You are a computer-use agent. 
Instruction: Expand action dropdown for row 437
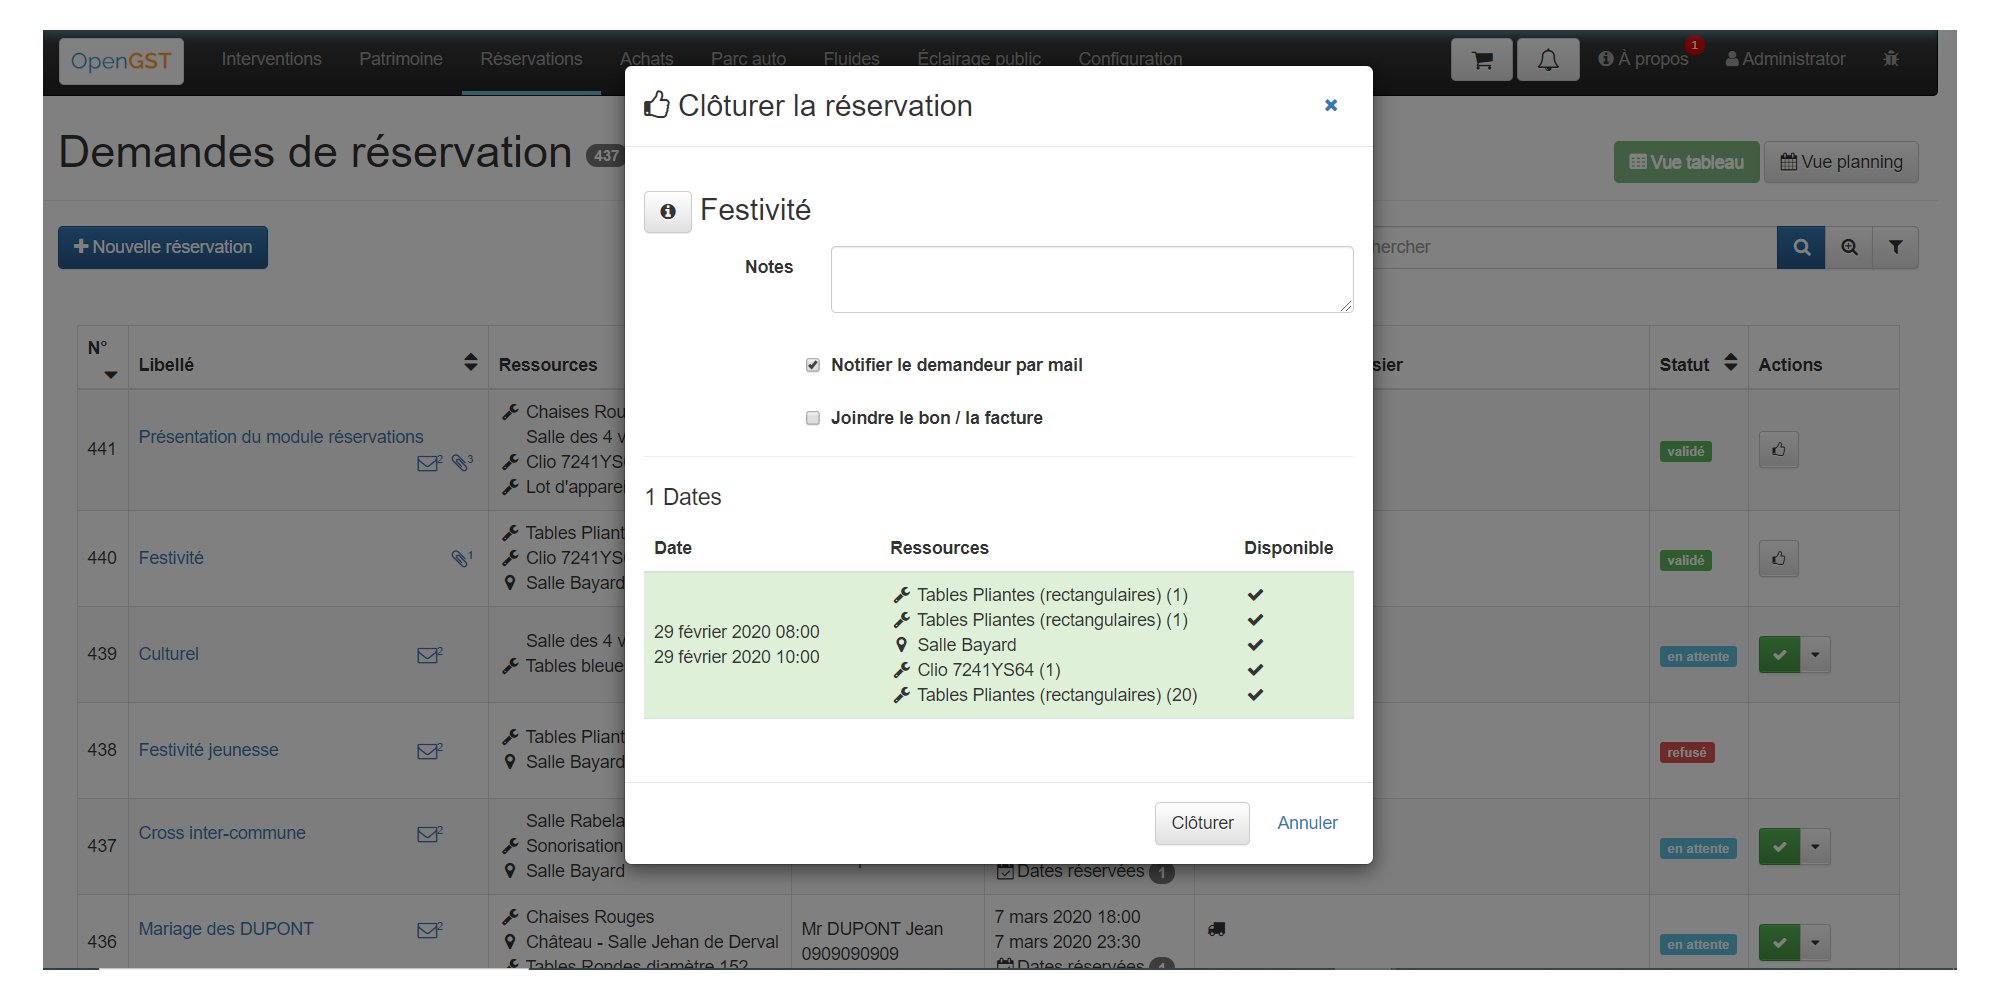[x=1815, y=848]
